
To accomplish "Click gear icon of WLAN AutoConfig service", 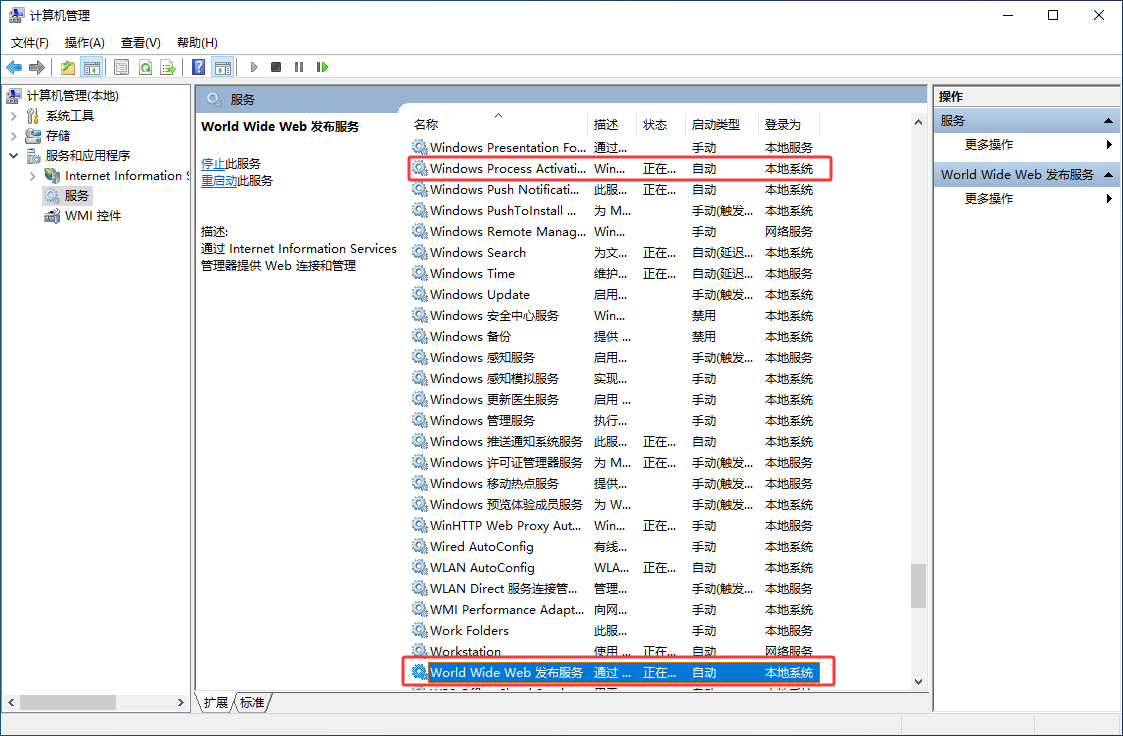I will (x=420, y=567).
